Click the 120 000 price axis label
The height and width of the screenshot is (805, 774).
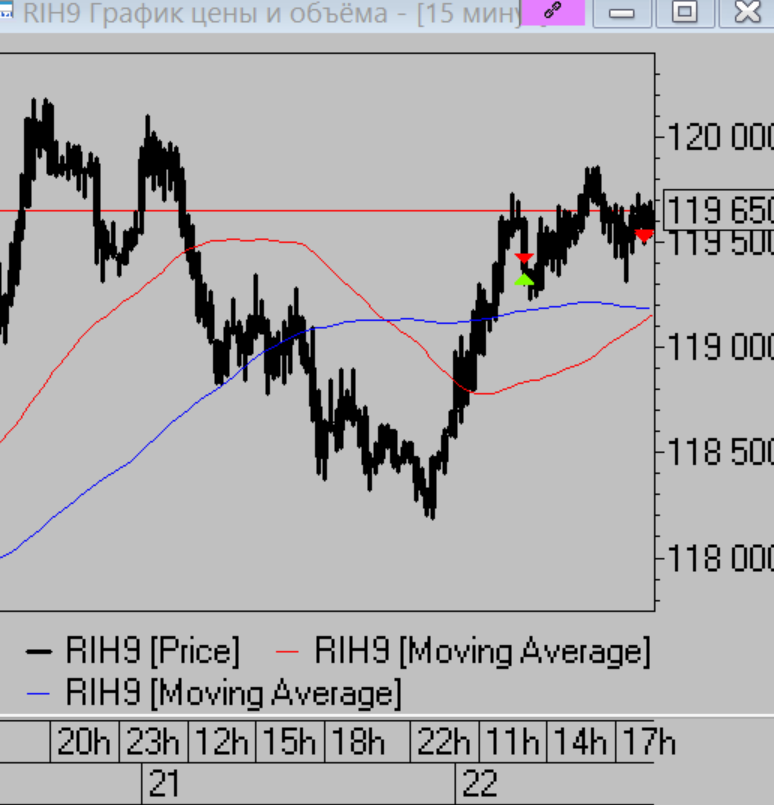[x=718, y=136]
